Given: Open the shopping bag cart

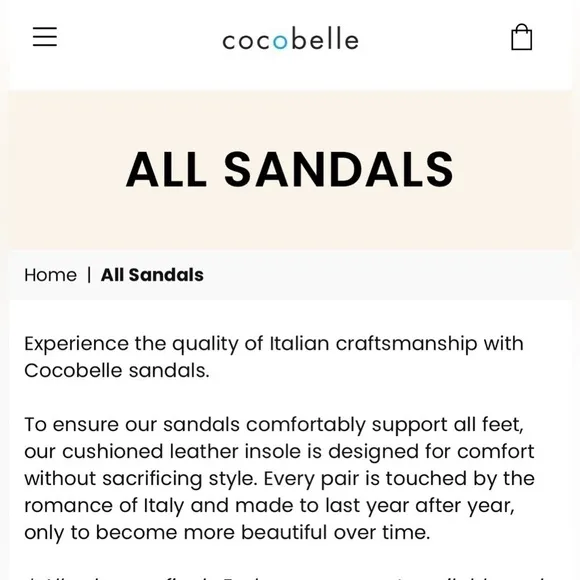Looking at the screenshot, I should [x=522, y=37].
